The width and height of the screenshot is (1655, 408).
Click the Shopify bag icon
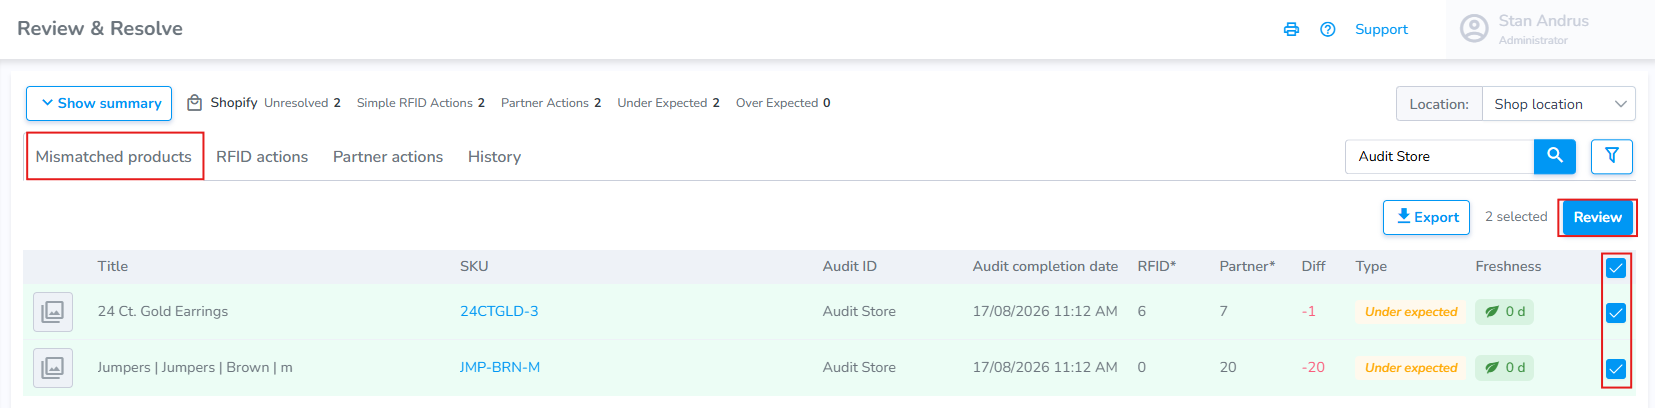pos(195,103)
